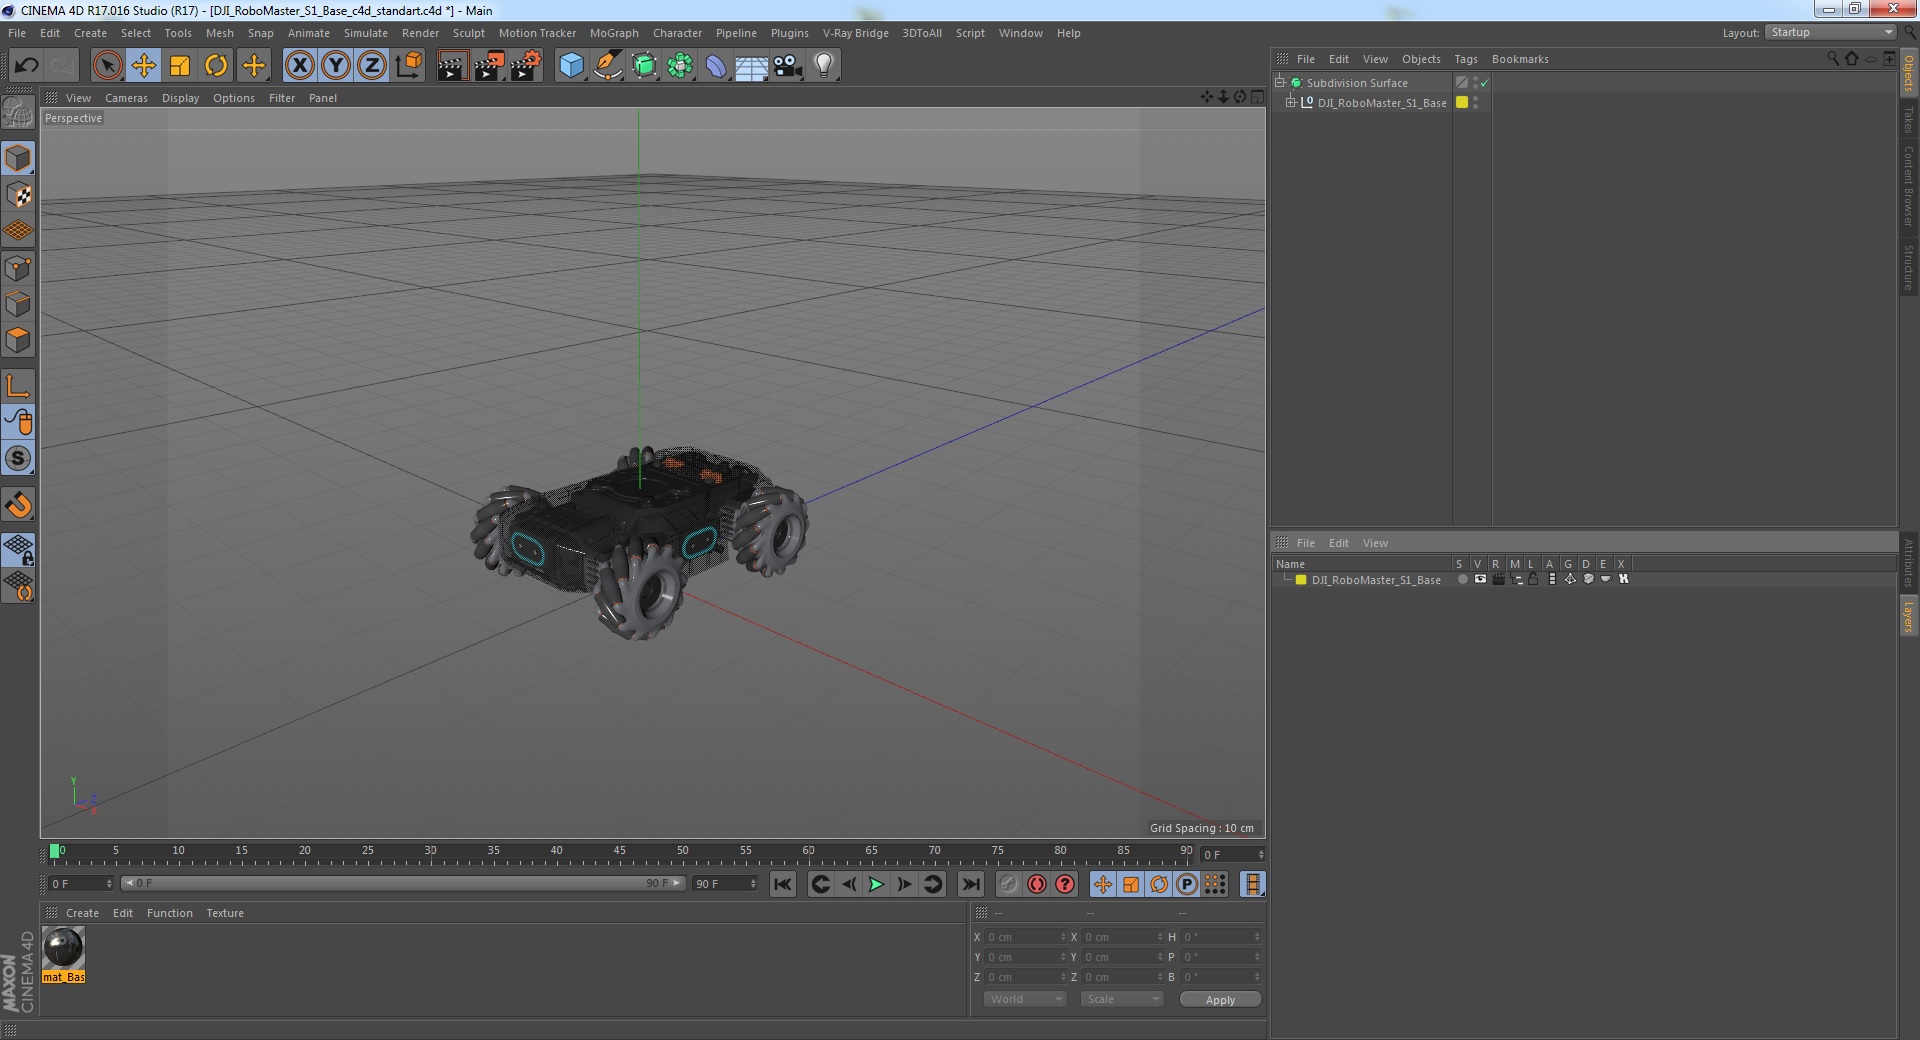Render the active view

pos(452,66)
